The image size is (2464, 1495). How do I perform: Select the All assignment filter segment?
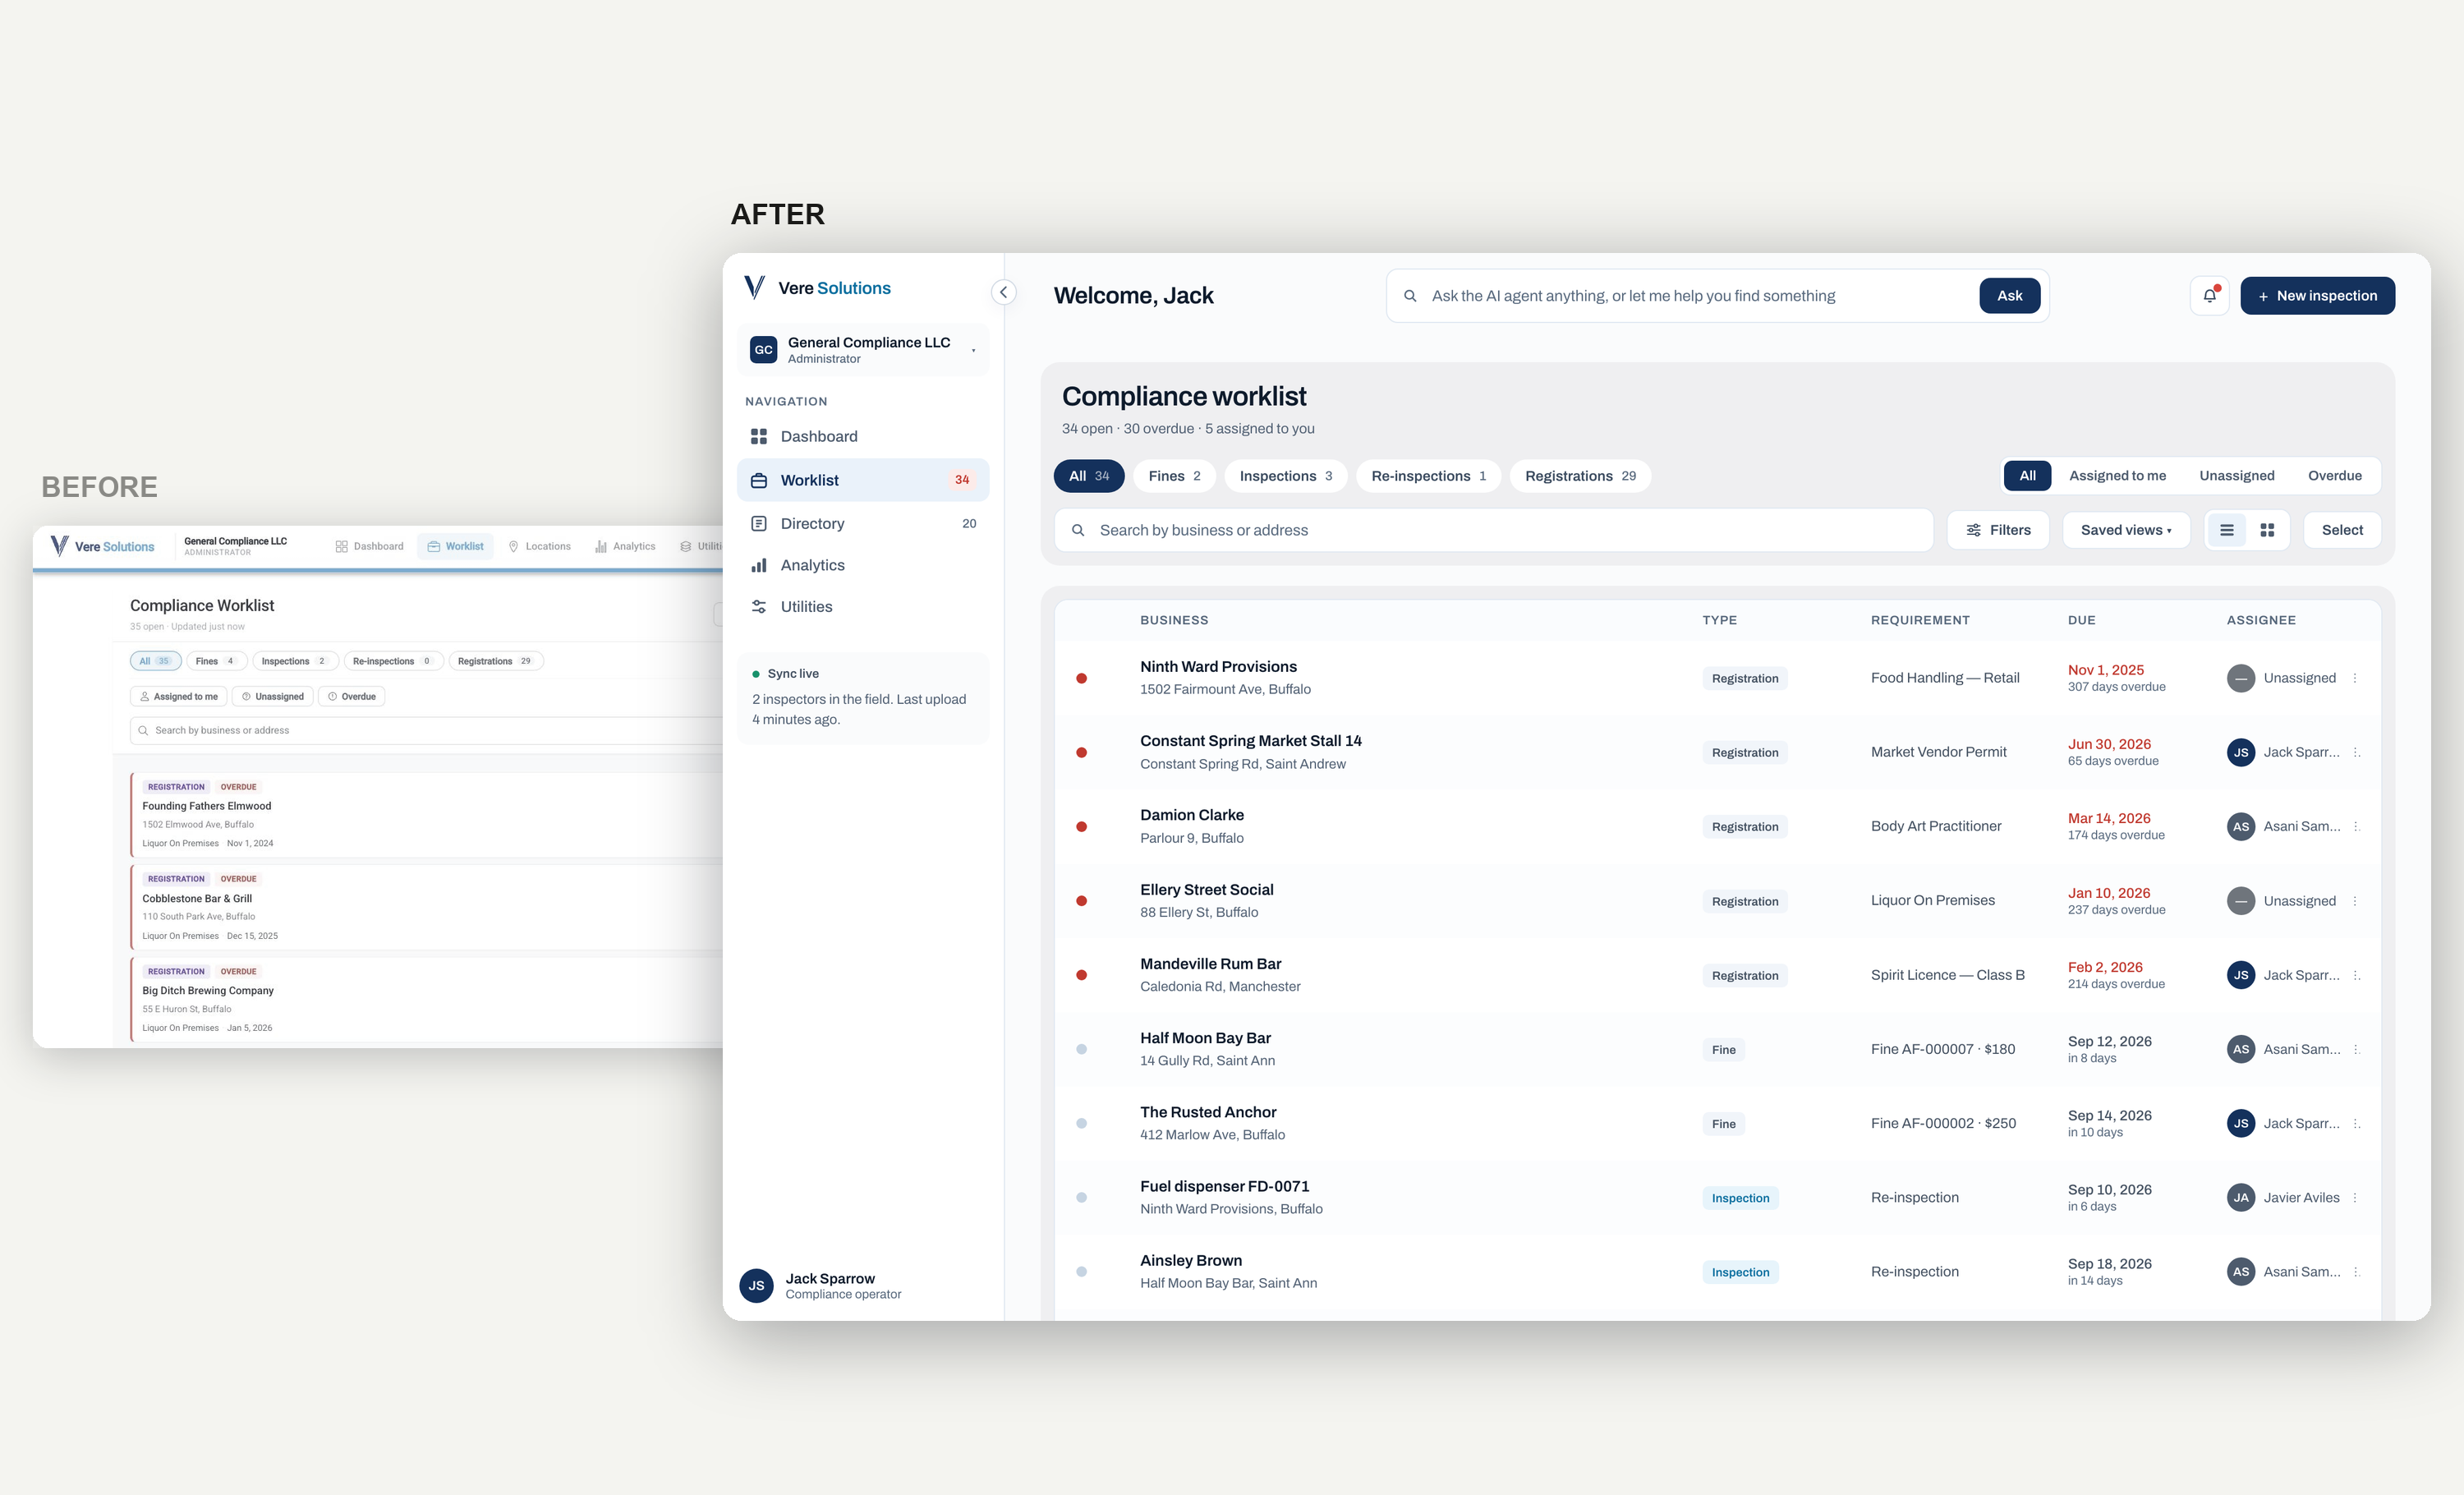point(2027,476)
